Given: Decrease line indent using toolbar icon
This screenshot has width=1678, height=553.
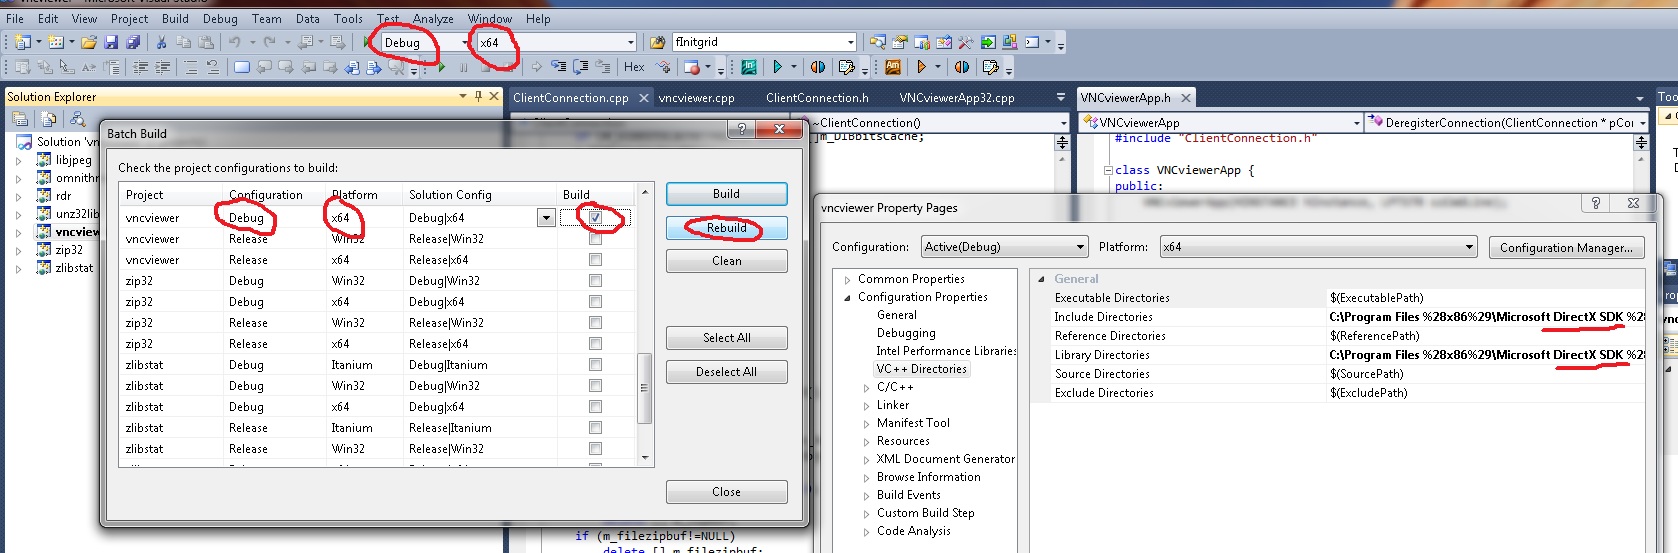Looking at the screenshot, I should point(140,67).
